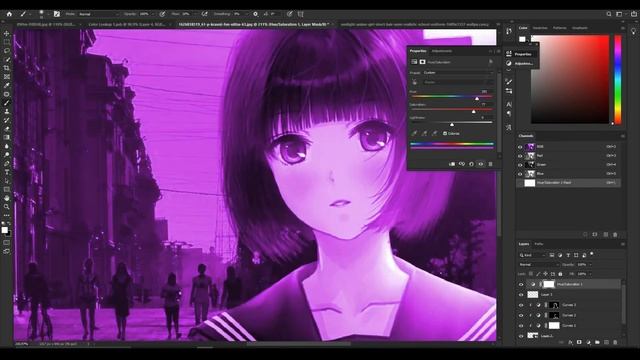Open the layer Fill dropdown arrow
Image resolution: width=640 pixels, height=360 pixels.
coord(590,274)
